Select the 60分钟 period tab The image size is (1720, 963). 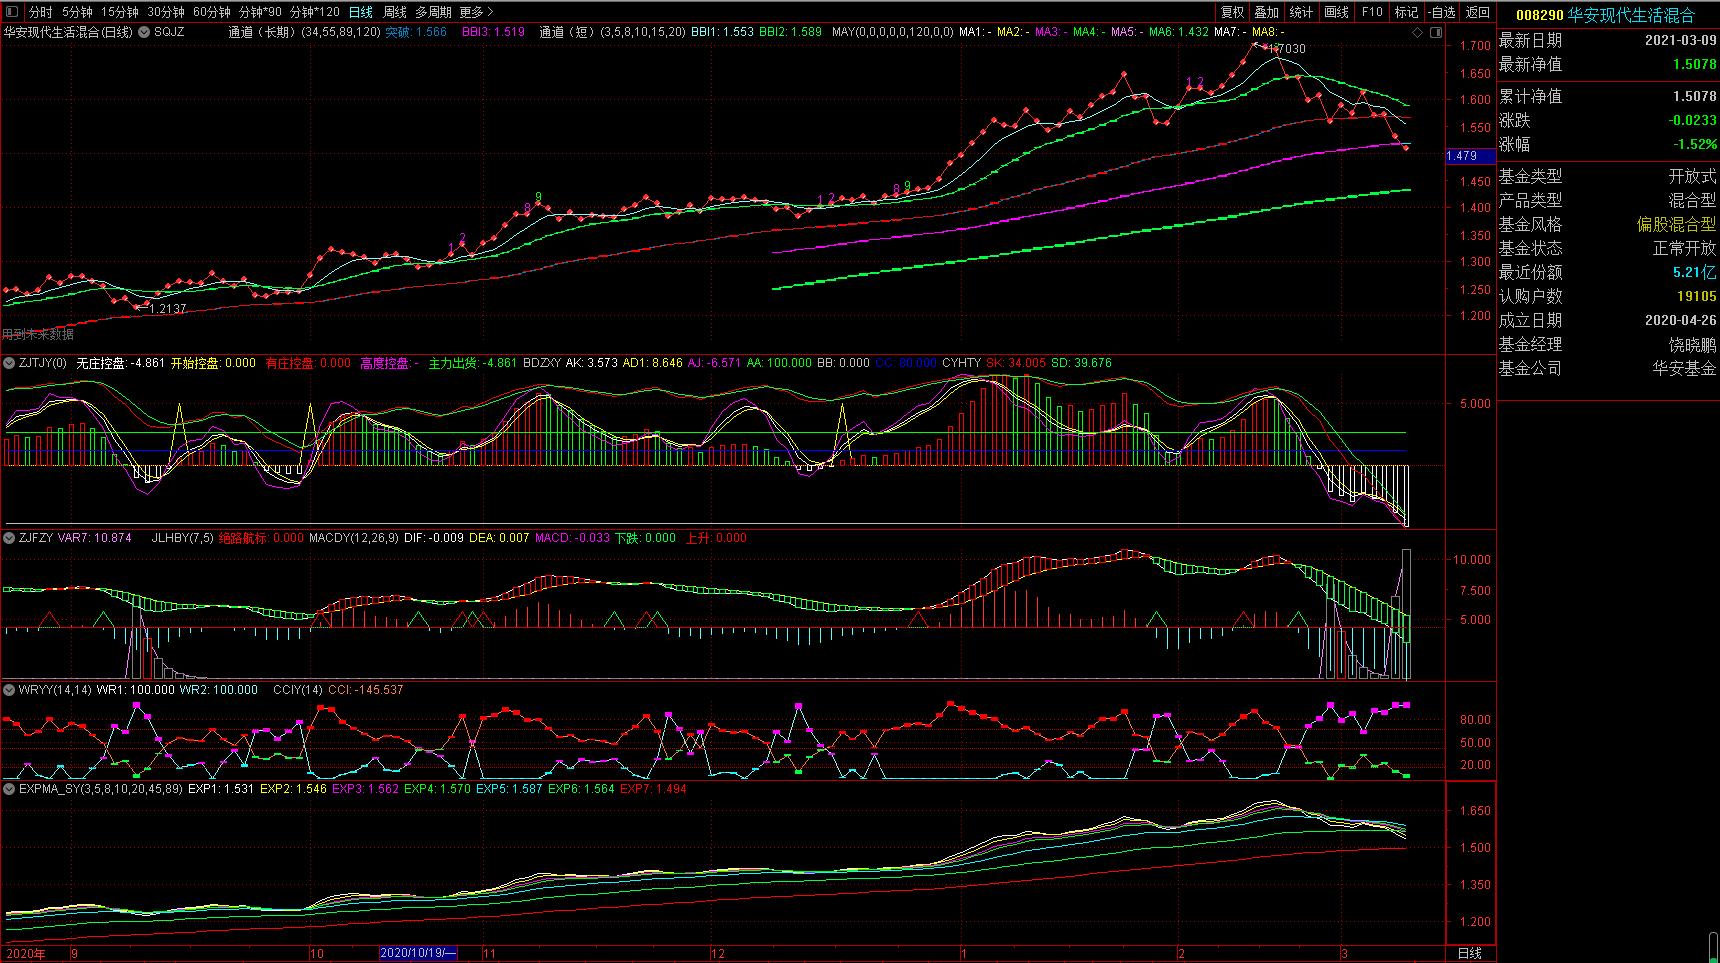(x=211, y=12)
